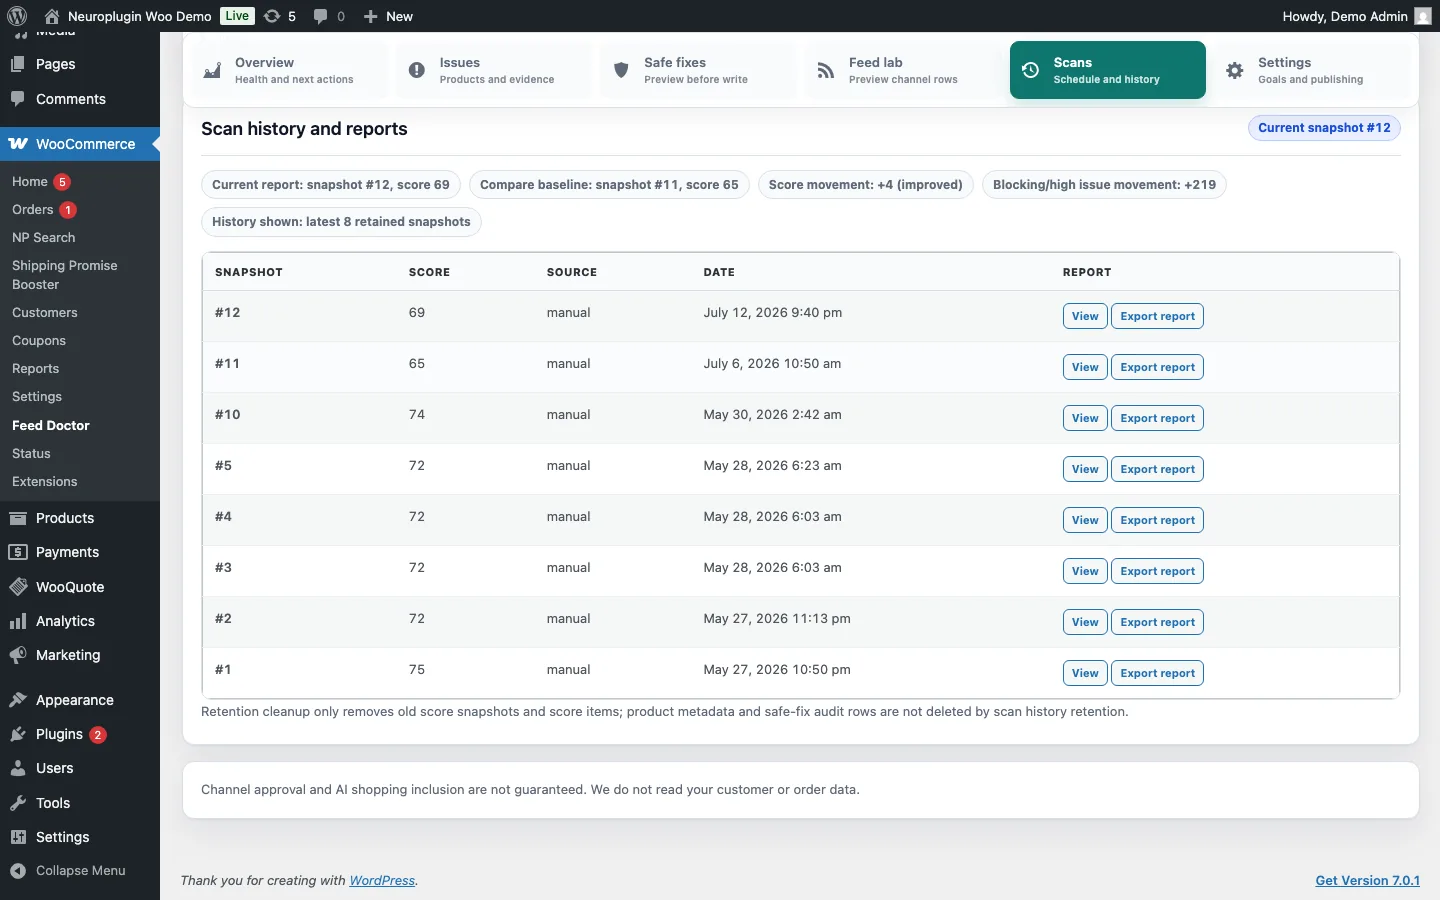Click Get Version 7.0.1 link

click(x=1367, y=881)
